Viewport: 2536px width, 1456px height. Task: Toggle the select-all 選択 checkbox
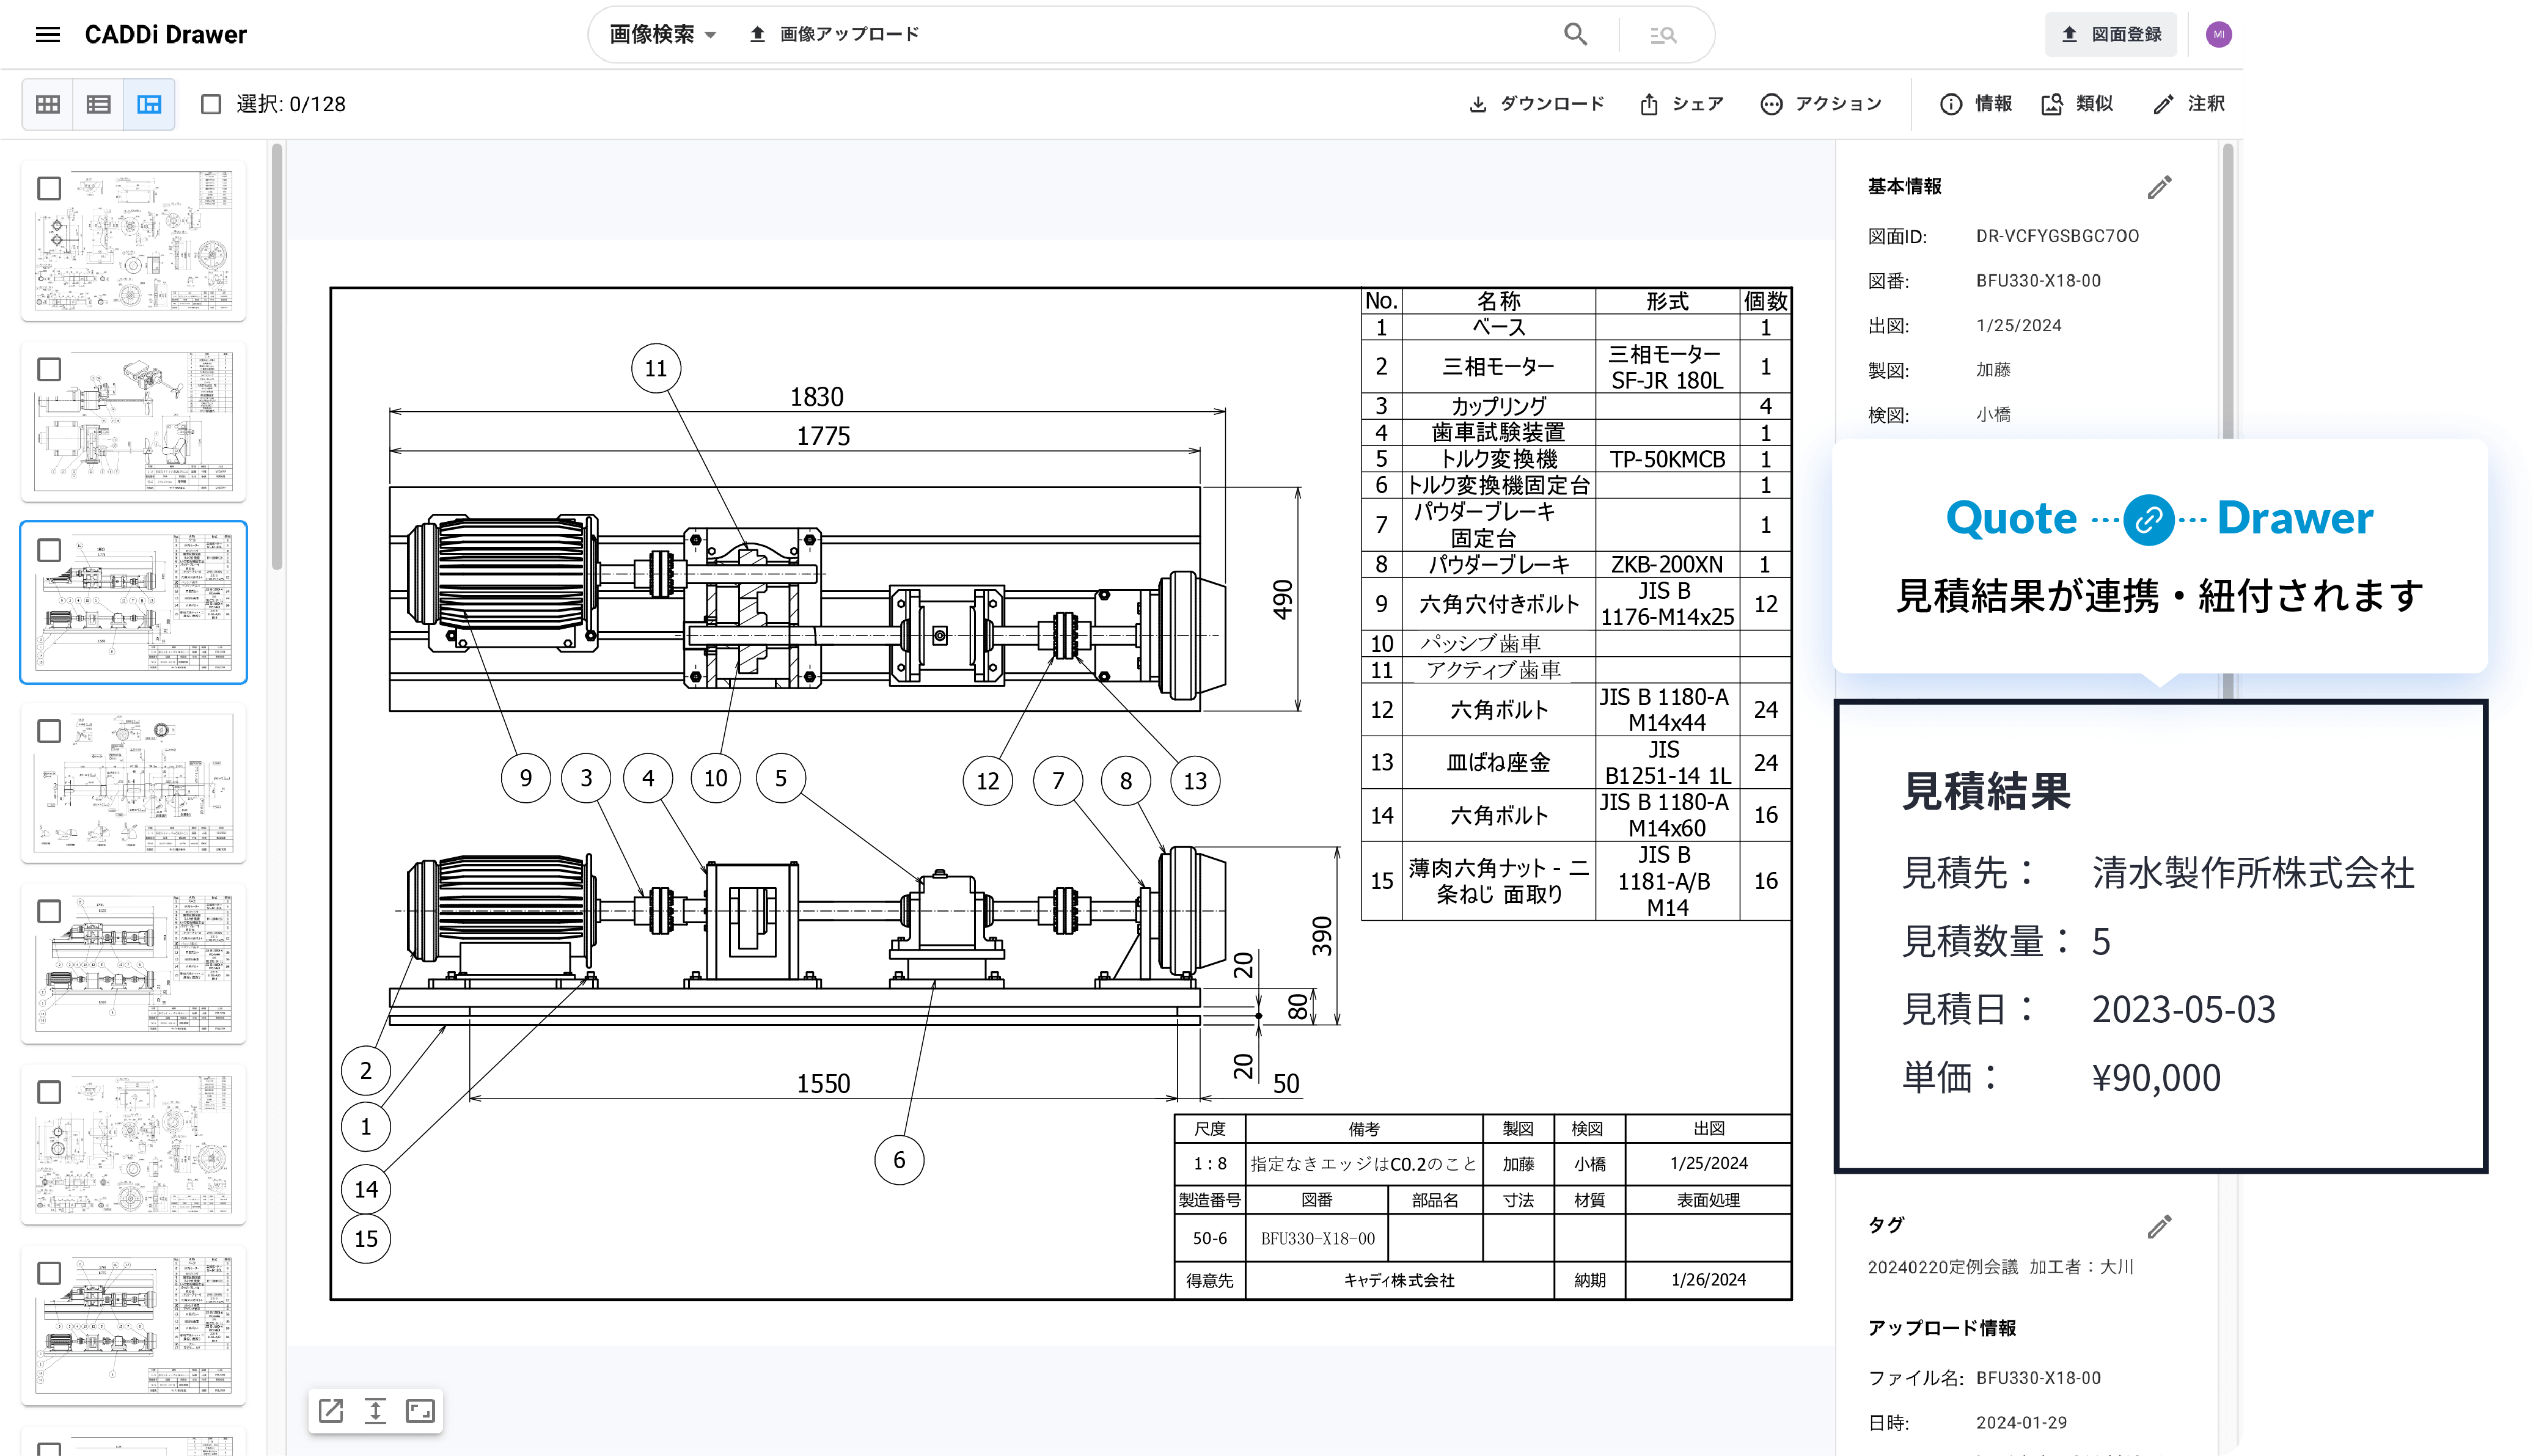(210, 104)
